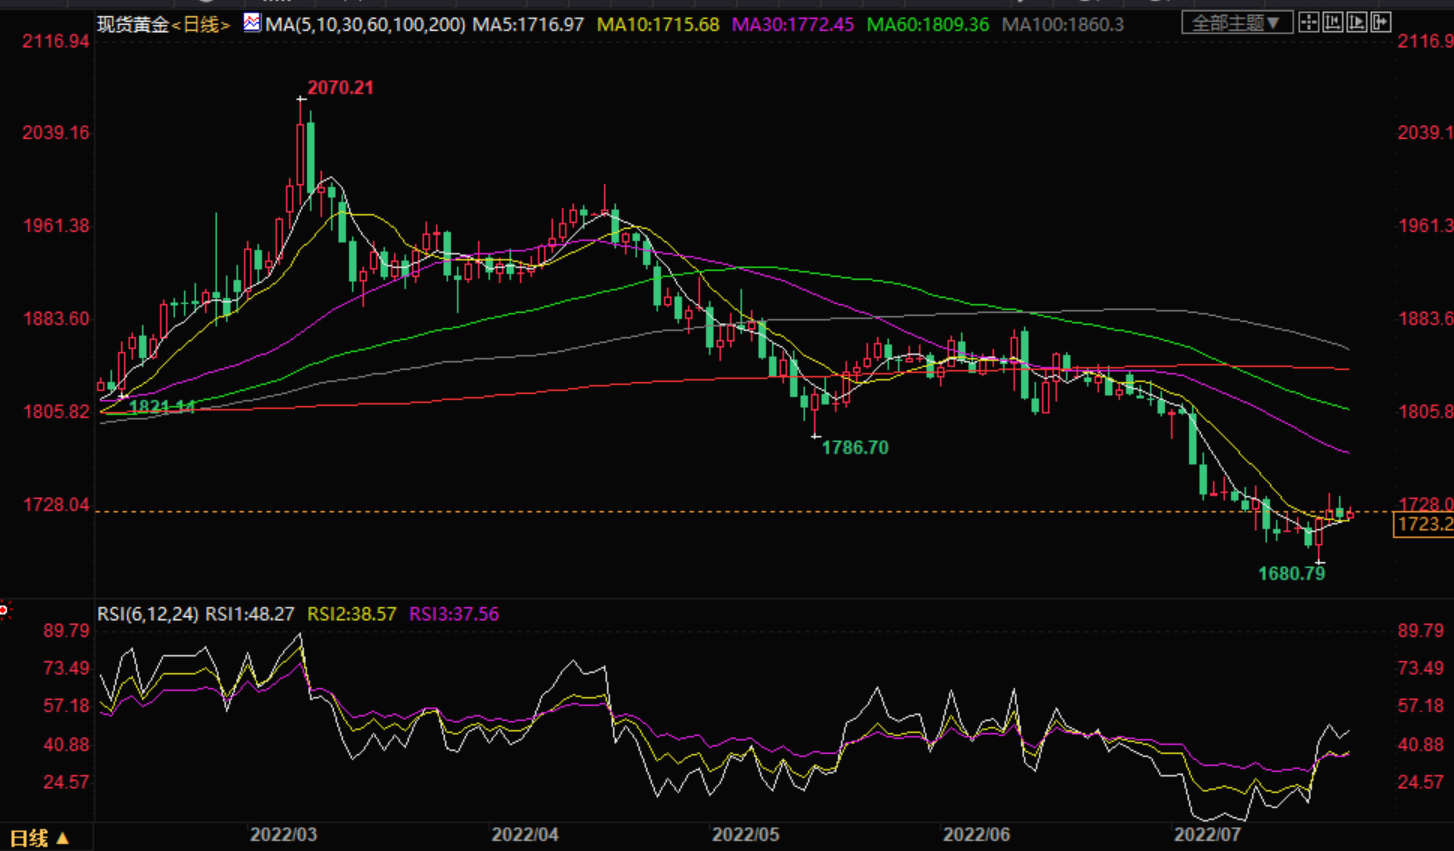
Task: Click the MA60:1809.36 green legend value
Action: 927,24
